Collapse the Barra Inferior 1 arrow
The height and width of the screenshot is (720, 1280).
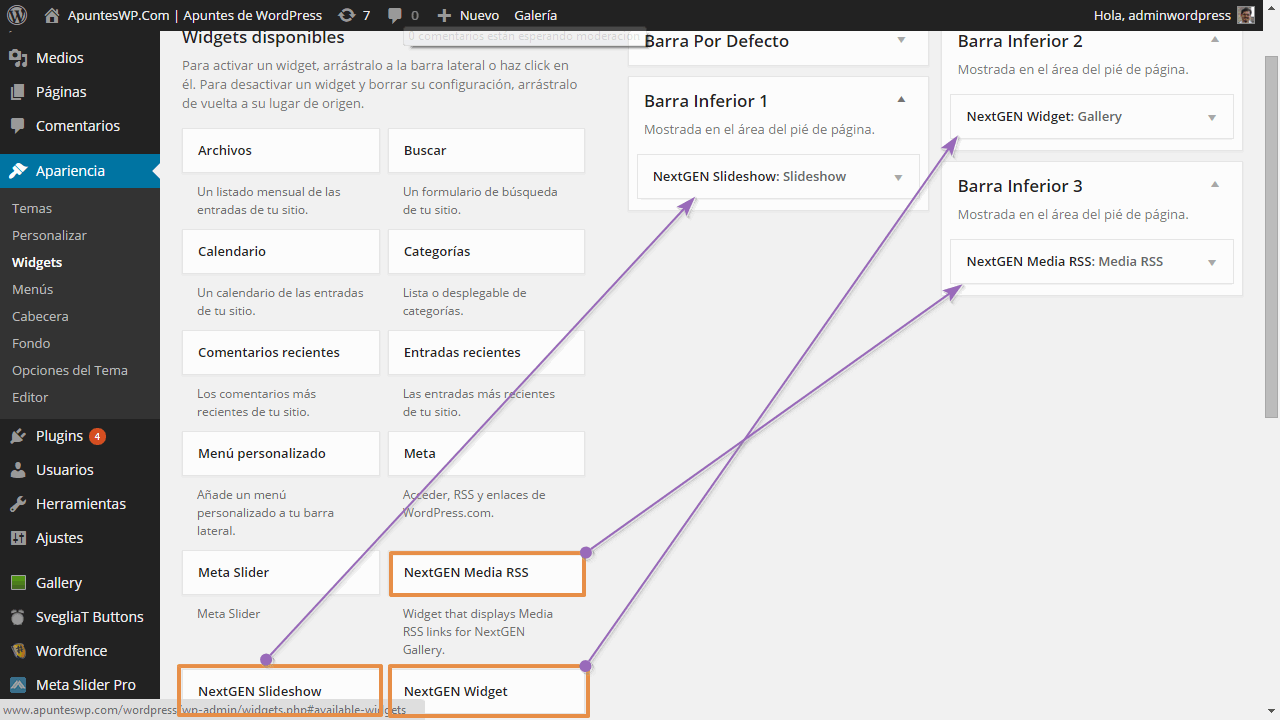pyautogui.click(x=901, y=100)
